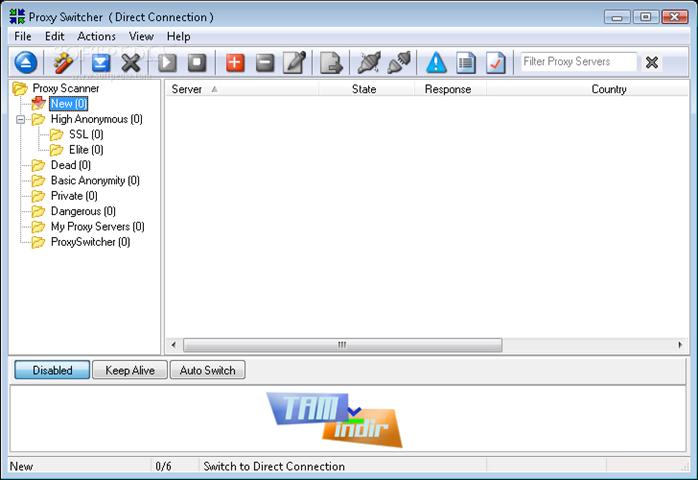Click the horizontal scrollbar right arrow
The image size is (698, 480).
(x=680, y=345)
